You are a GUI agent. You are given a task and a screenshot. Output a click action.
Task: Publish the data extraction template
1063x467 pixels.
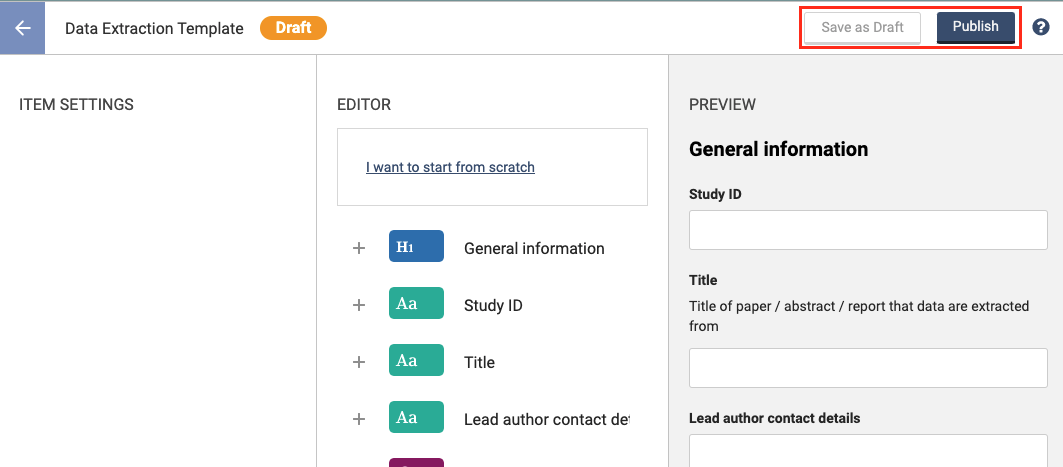point(975,27)
